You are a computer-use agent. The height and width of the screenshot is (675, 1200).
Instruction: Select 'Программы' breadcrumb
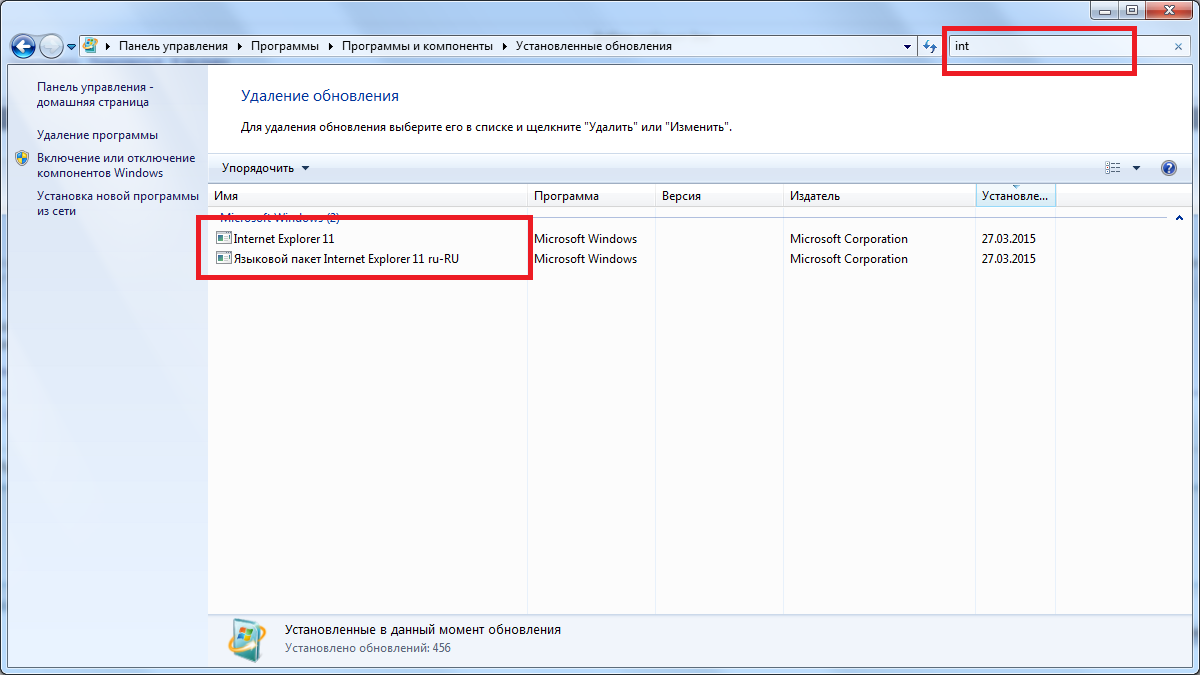[x=285, y=46]
